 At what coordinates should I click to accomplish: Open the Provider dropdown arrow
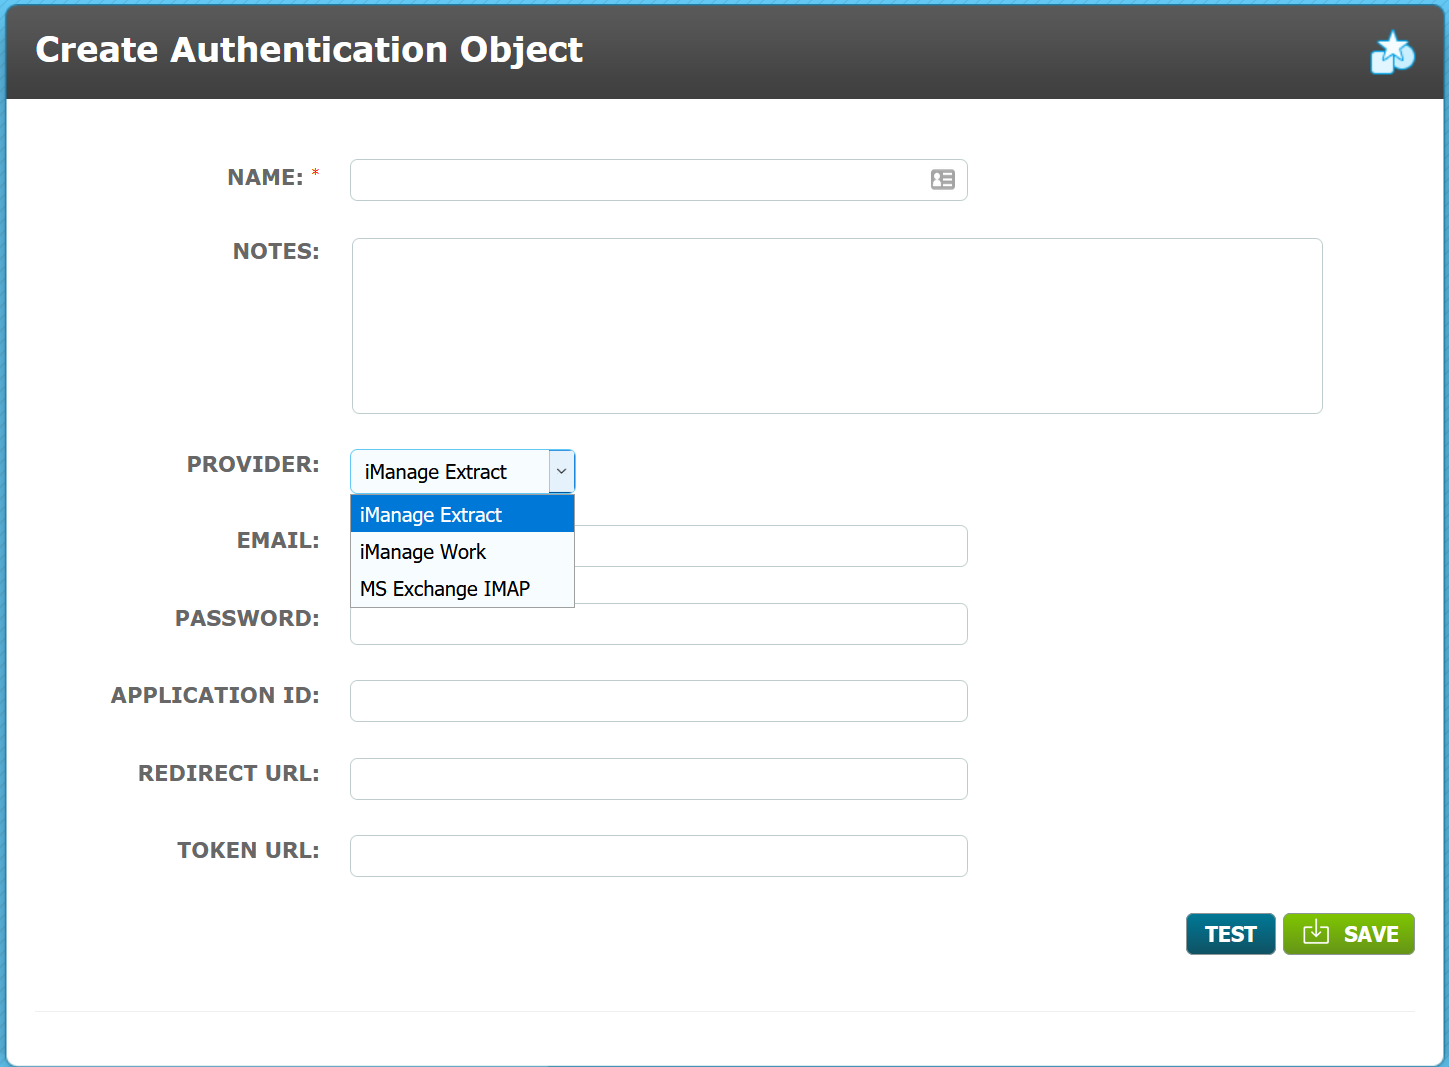[x=561, y=471]
